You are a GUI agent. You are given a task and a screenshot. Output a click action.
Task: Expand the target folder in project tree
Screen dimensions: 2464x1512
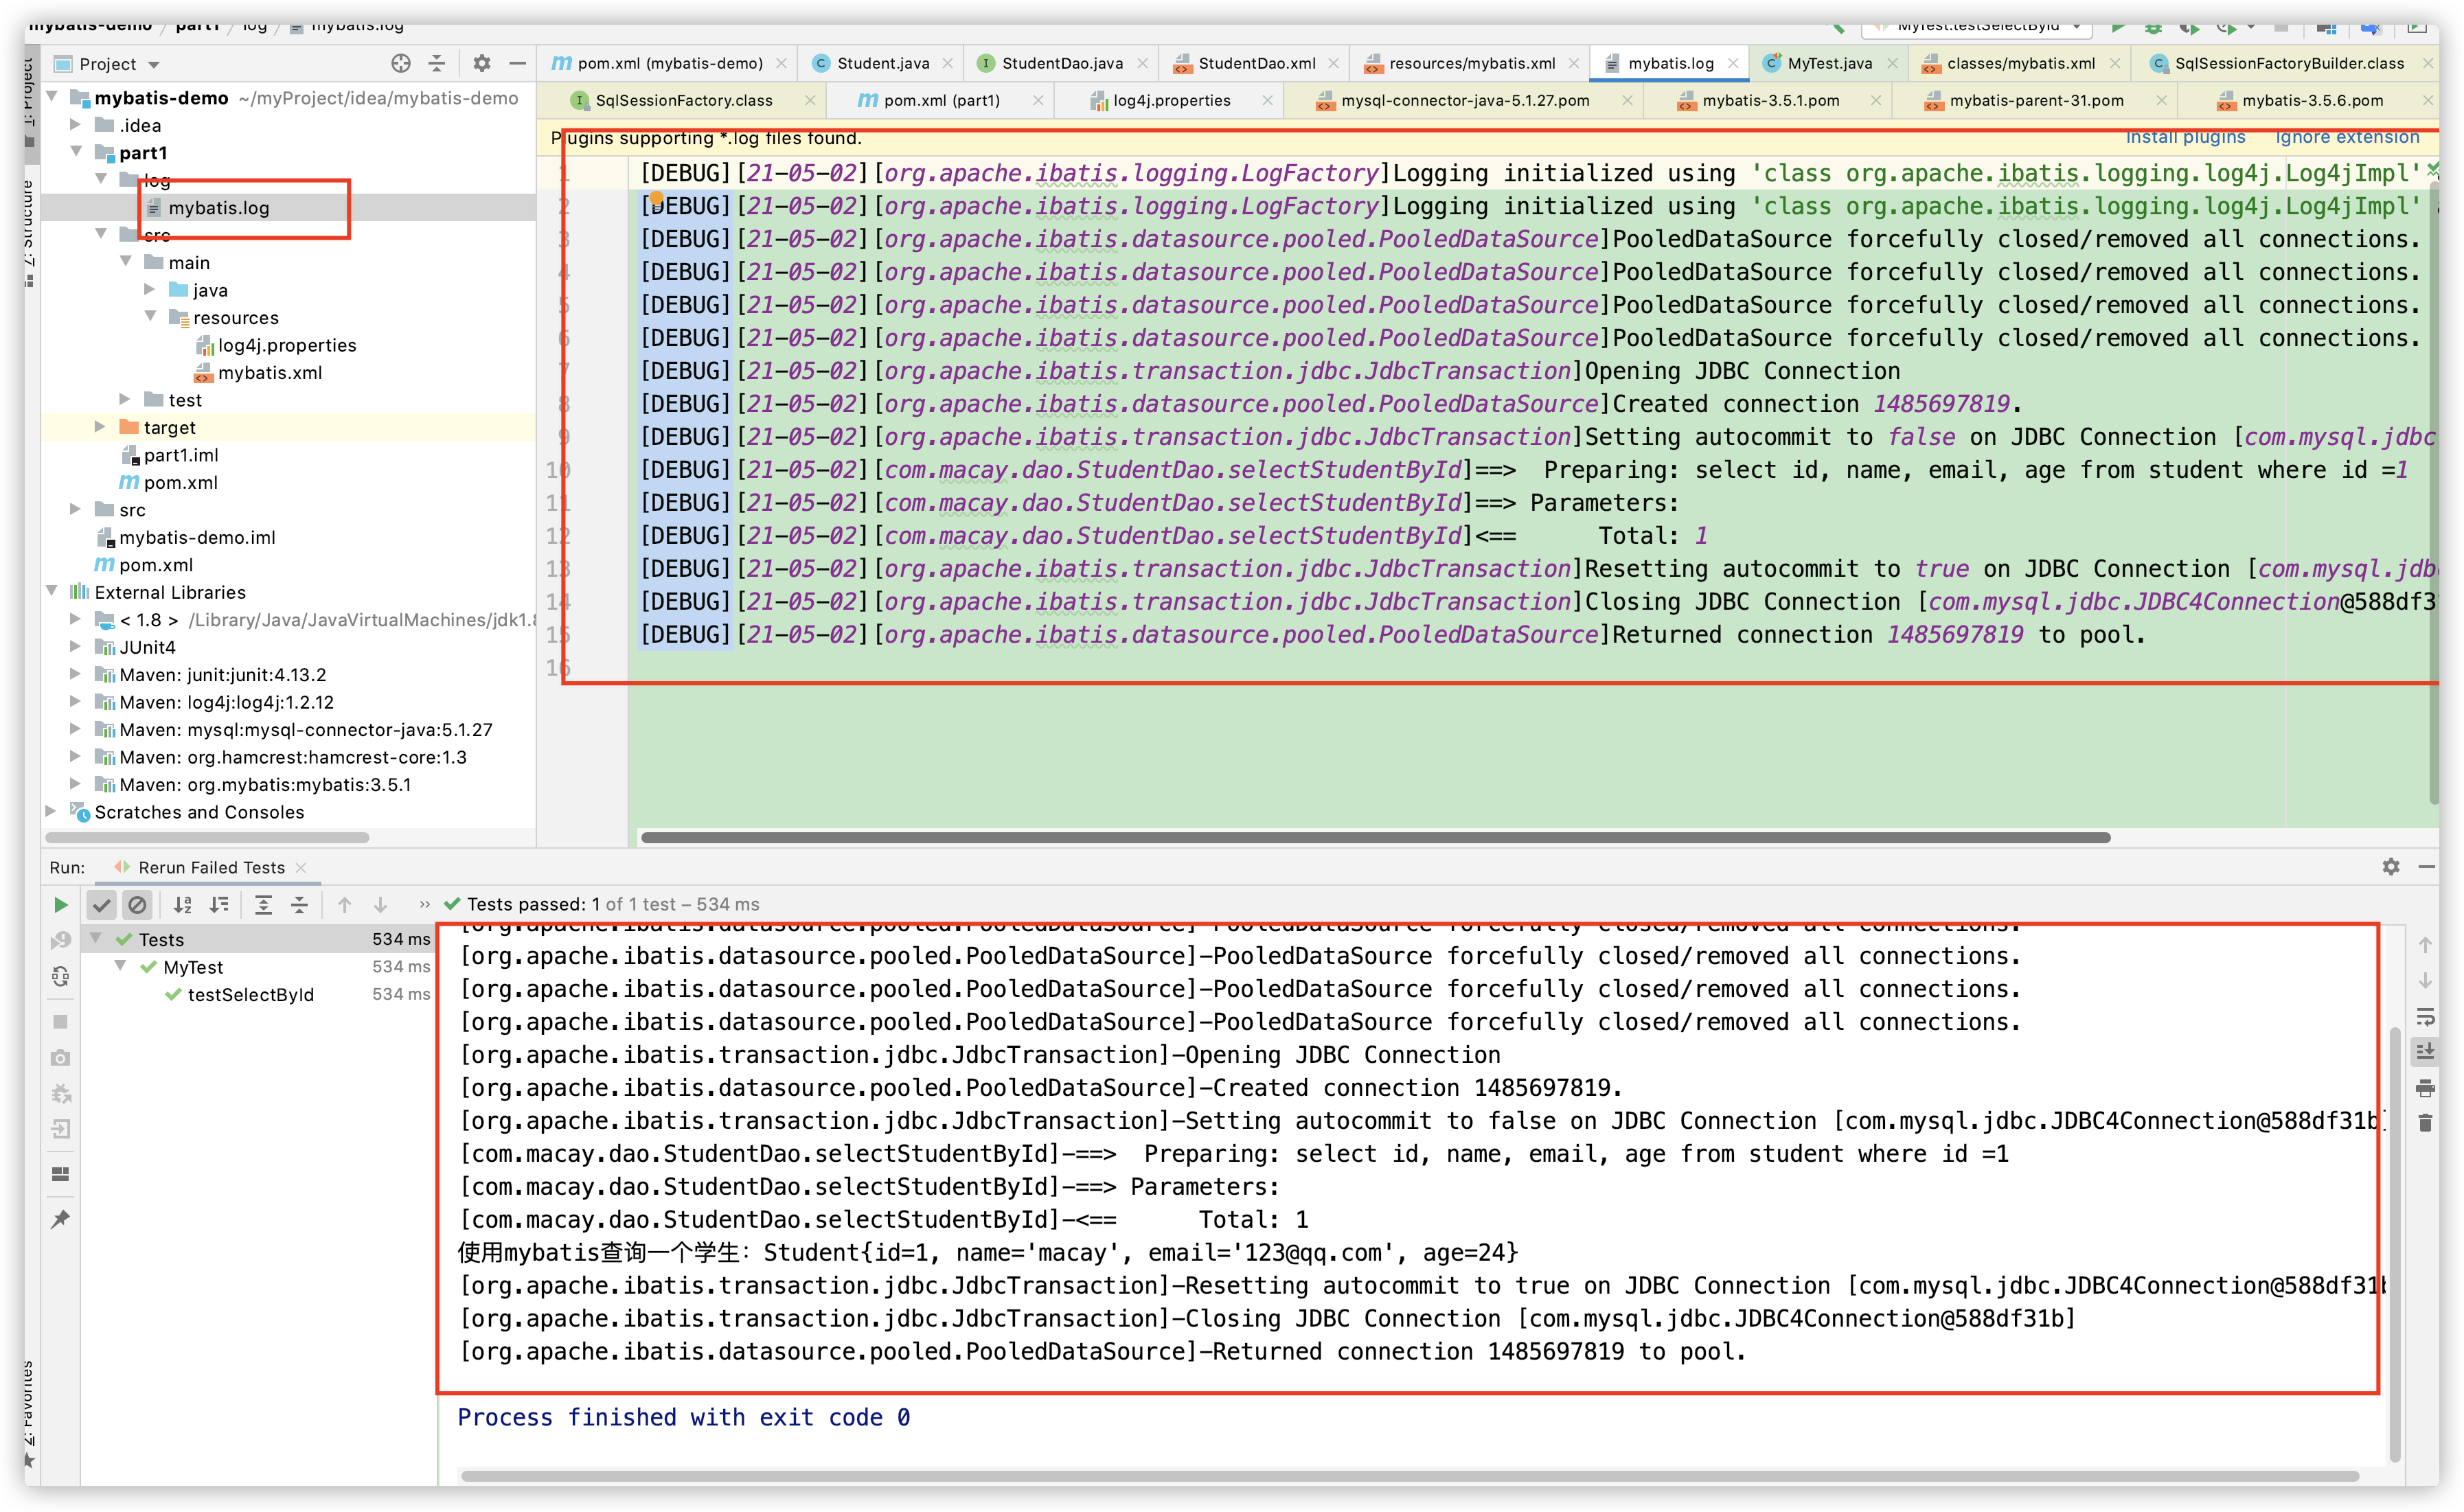pyautogui.click(x=100, y=427)
